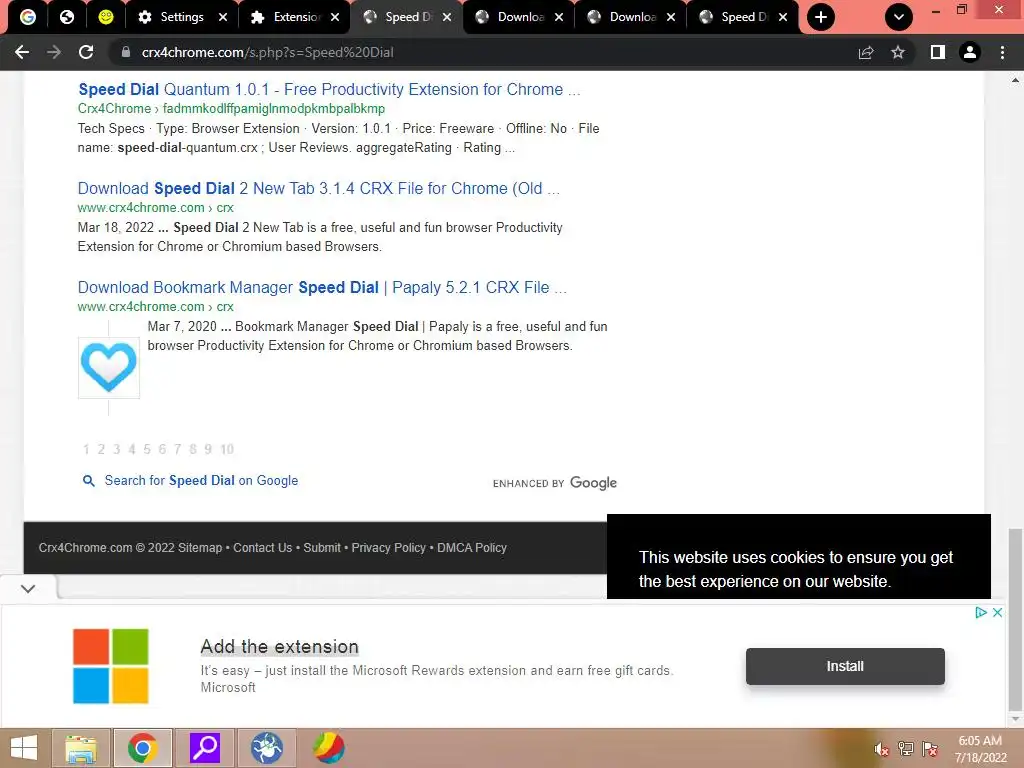Viewport: 1024px width, 768px height.
Task: Bookmark this page with star icon
Action: point(898,52)
